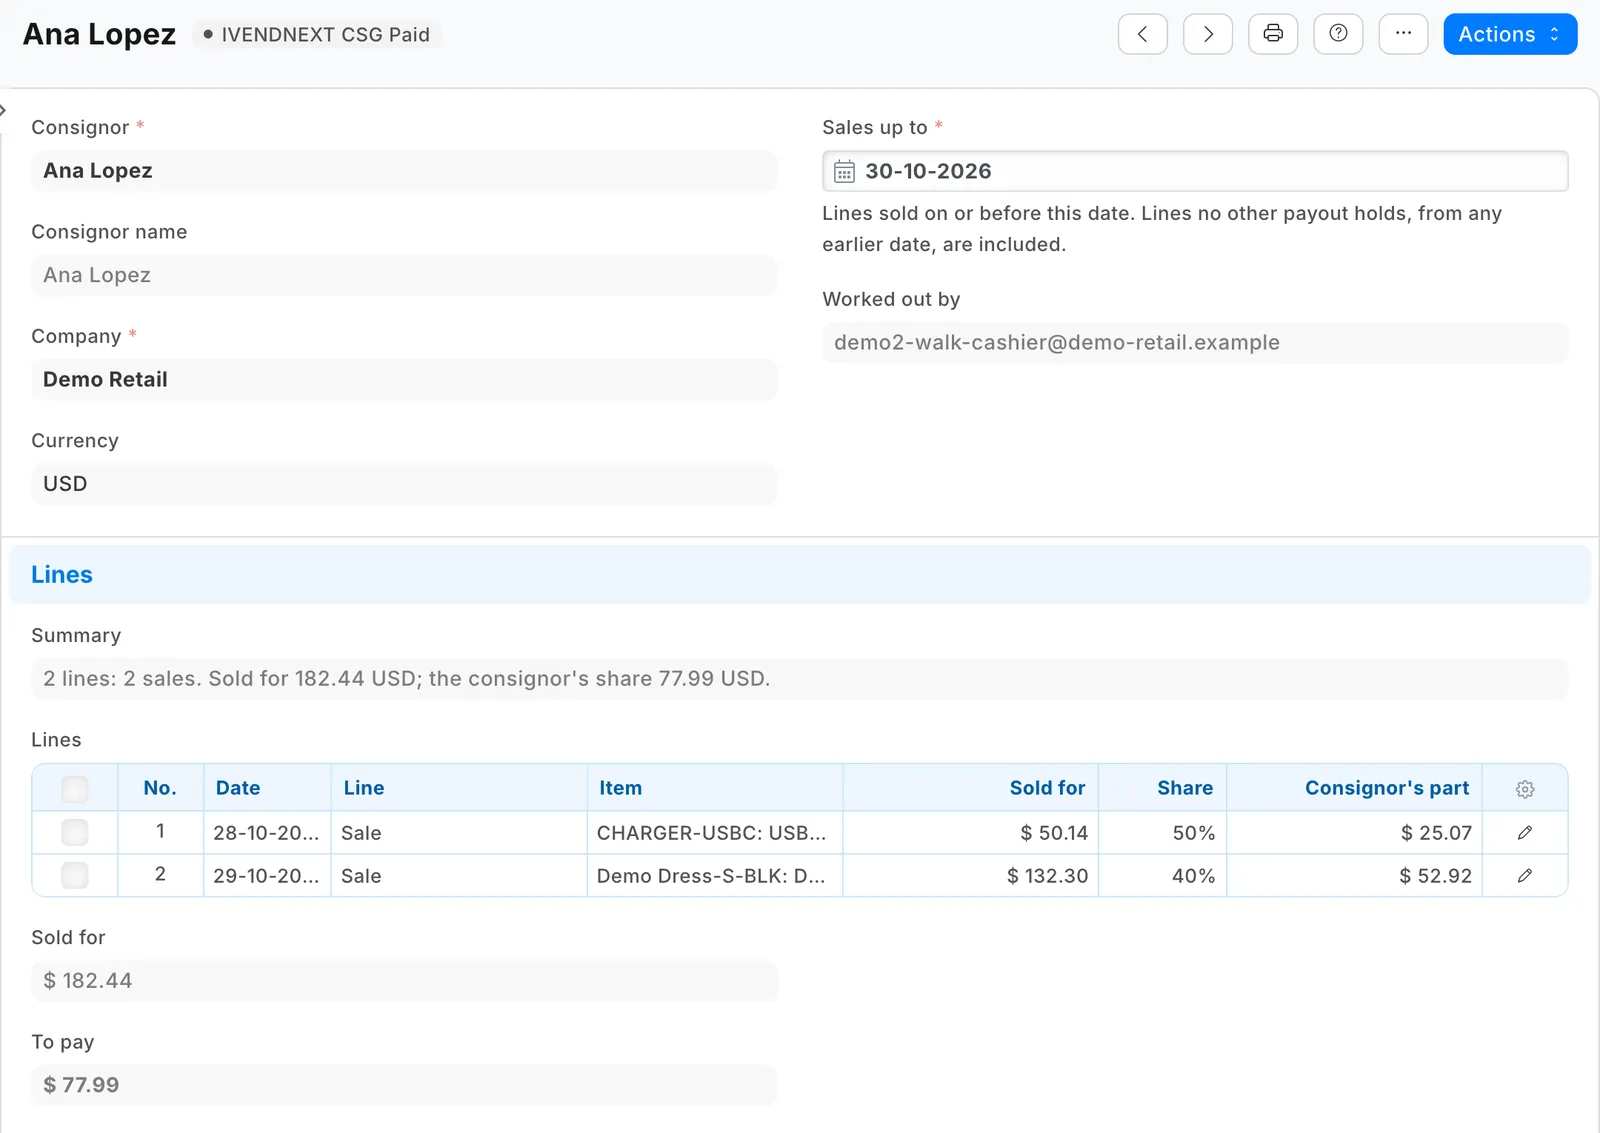Screen dimensions: 1600x1133
Task: Tick the select-all checkbox in Lines header
Action: click(75, 789)
